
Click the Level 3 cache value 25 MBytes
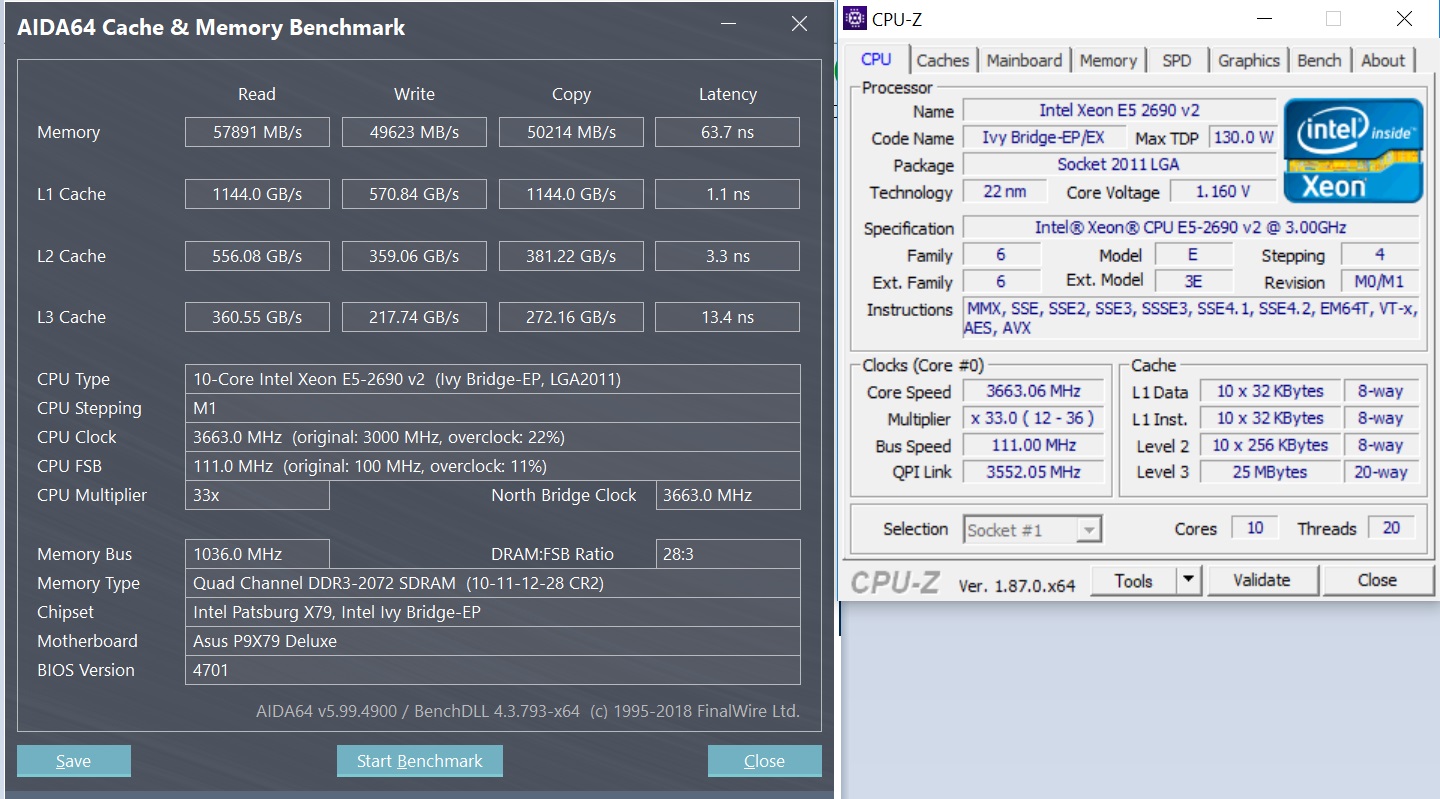[x=1270, y=472]
